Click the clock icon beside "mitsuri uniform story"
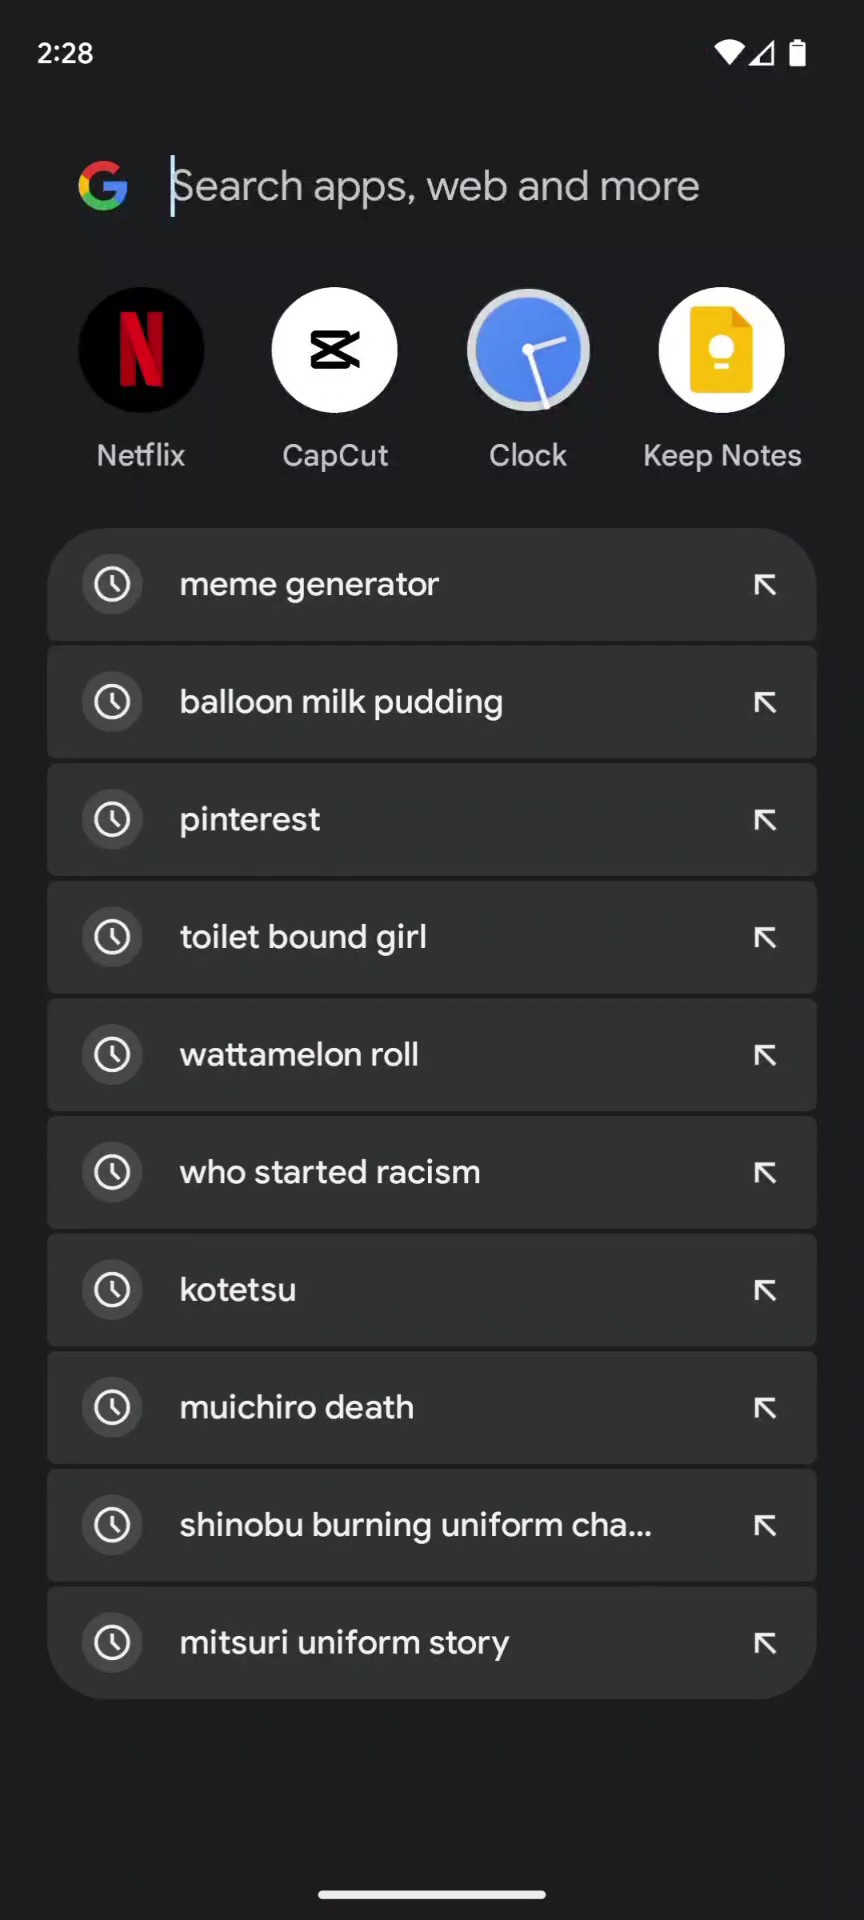Image resolution: width=864 pixels, height=1920 pixels. (112, 1642)
